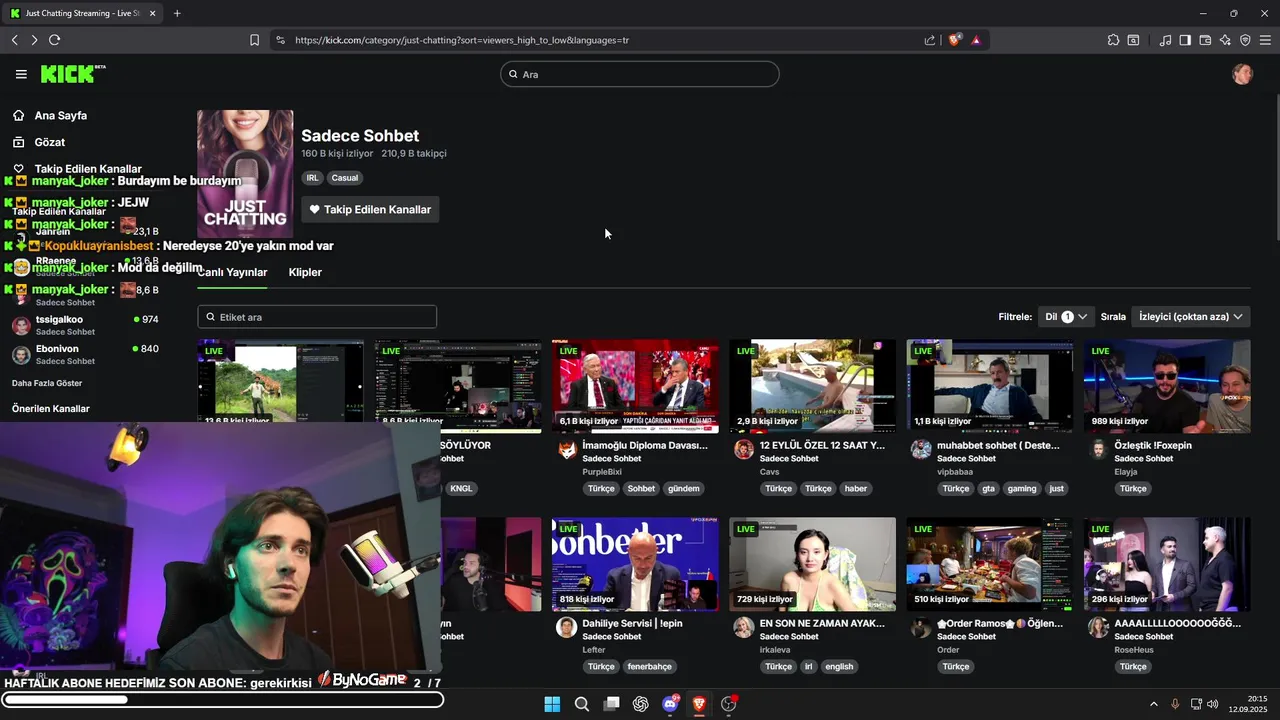Open the Kick hamburger sidebar menu

pyautogui.click(x=21, y=74)
